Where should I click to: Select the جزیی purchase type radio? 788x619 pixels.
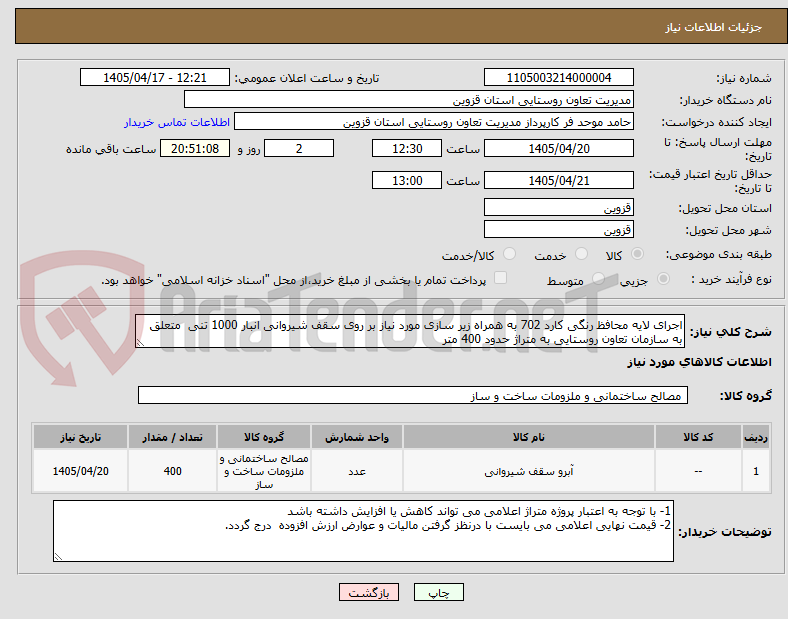click(x=663, y=279)
